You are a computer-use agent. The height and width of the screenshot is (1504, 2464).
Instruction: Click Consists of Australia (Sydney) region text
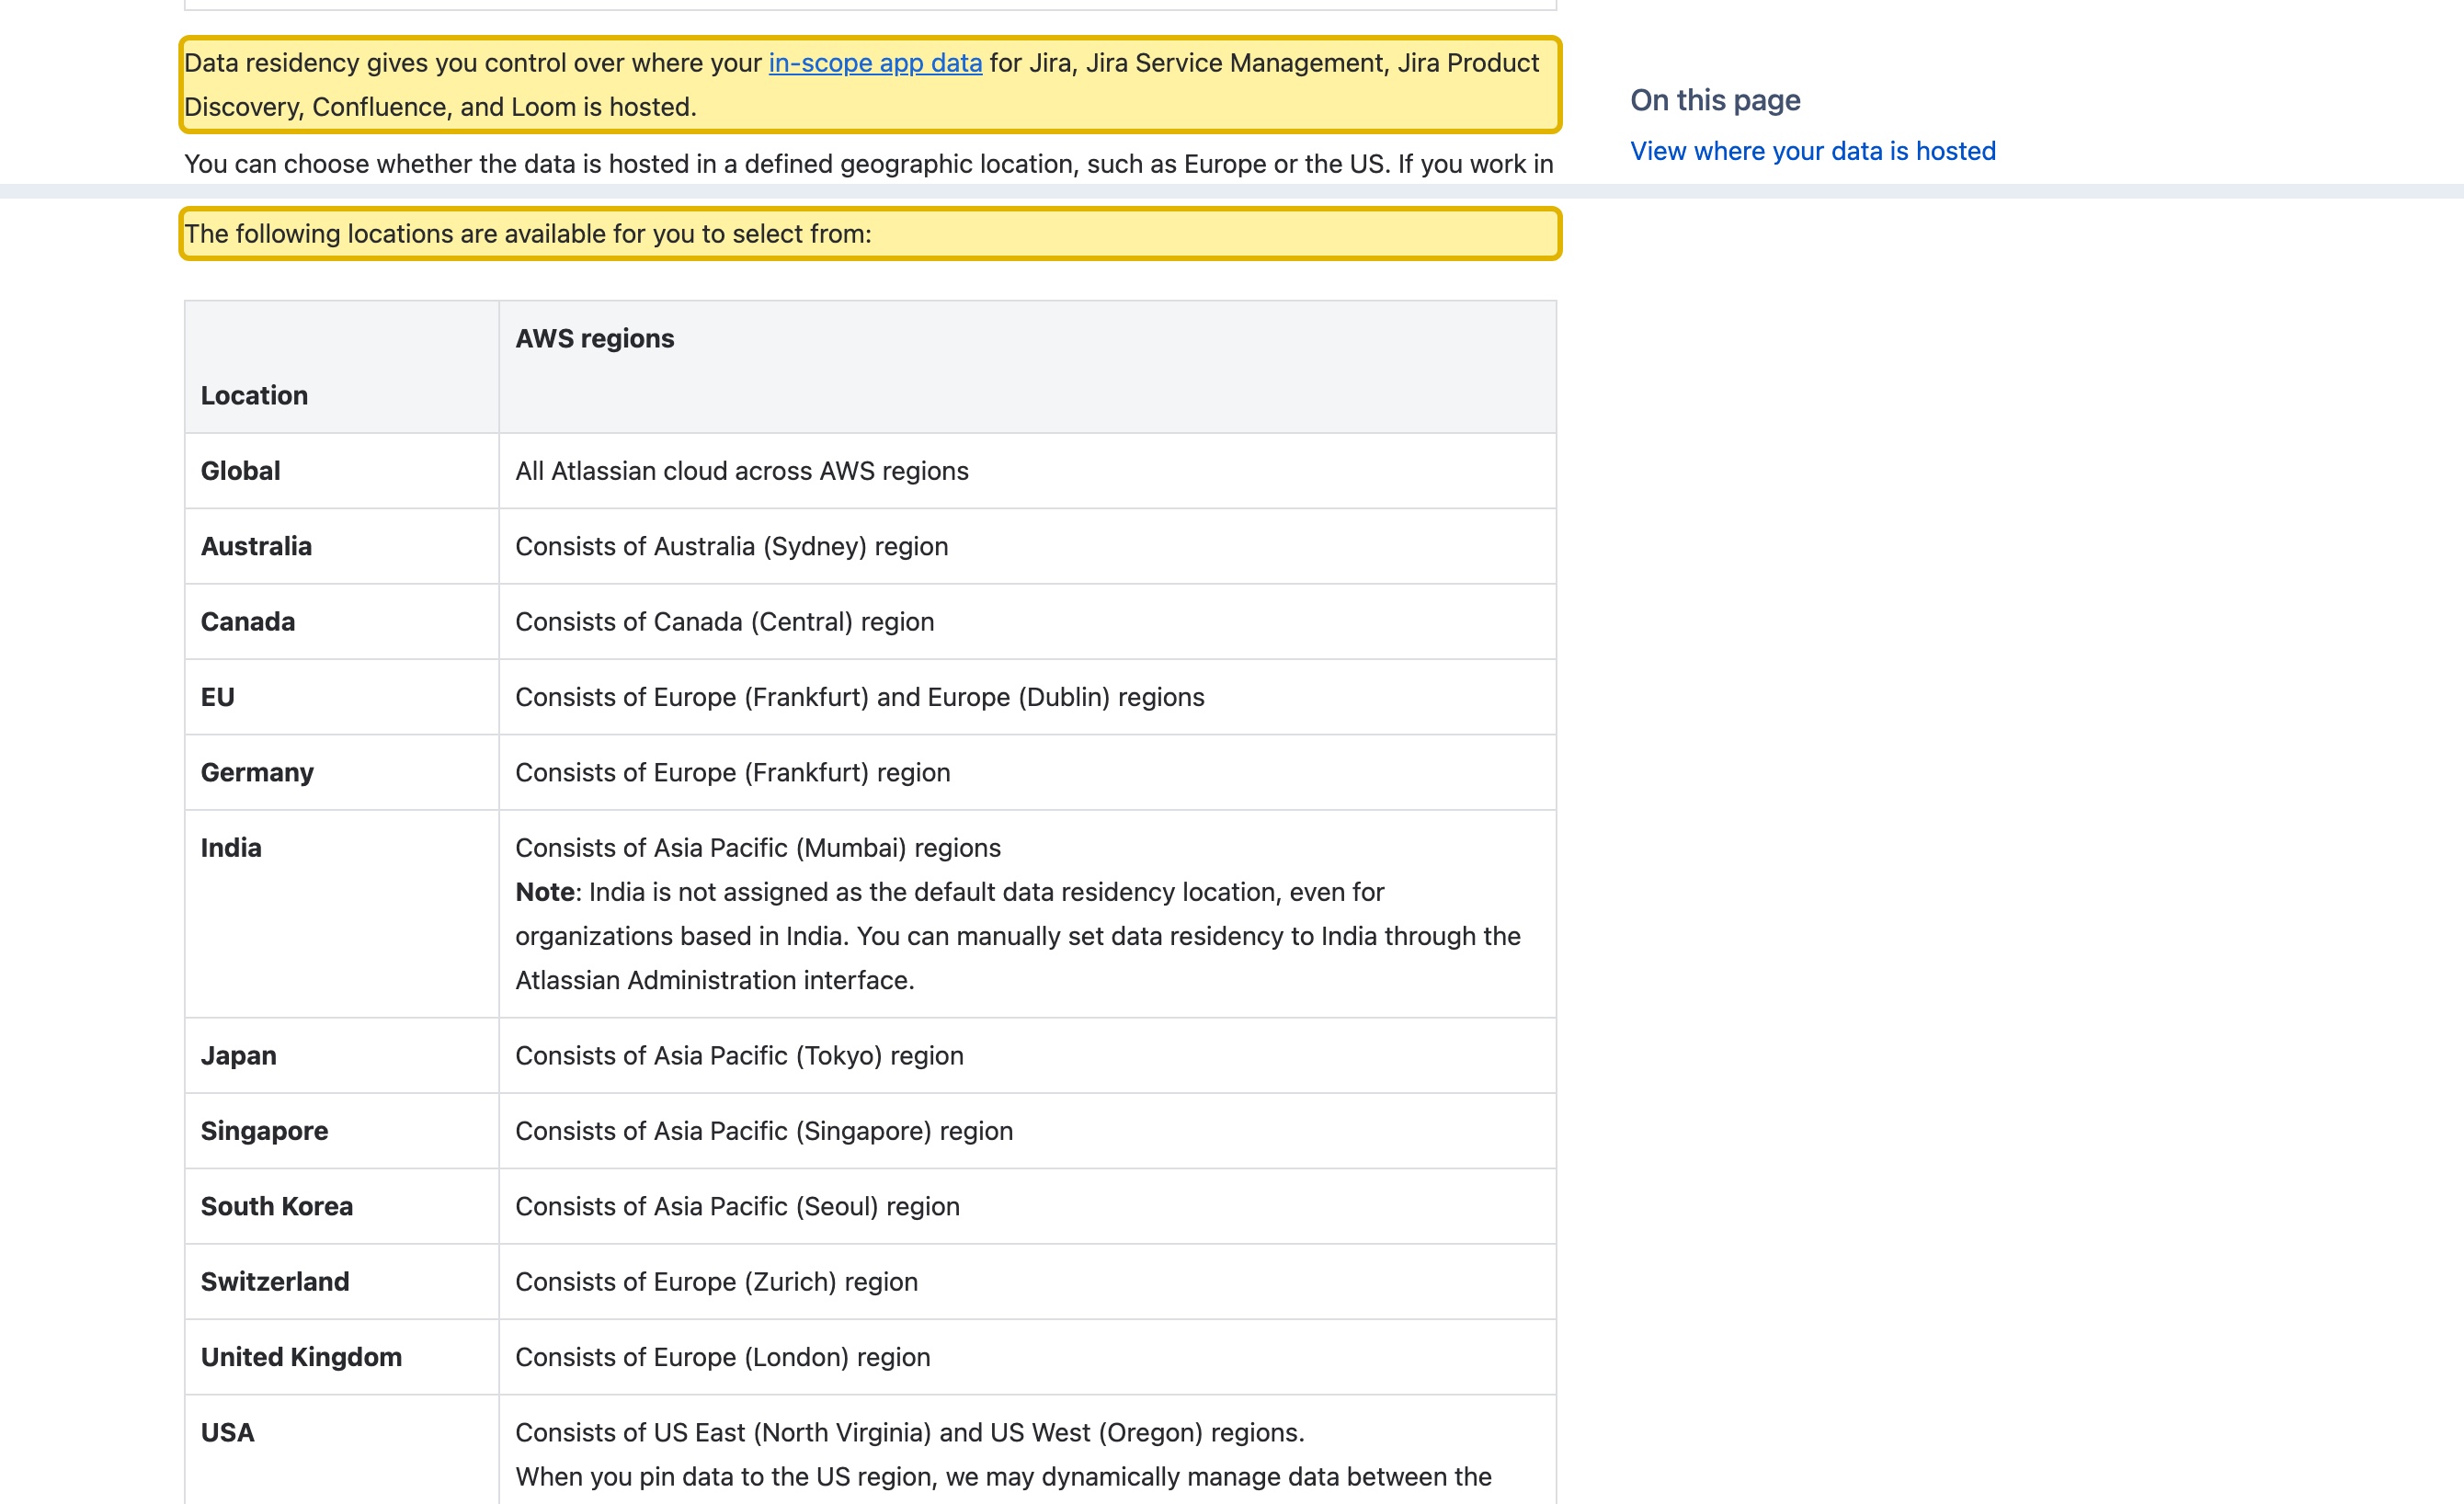click(x=731, y=546)
